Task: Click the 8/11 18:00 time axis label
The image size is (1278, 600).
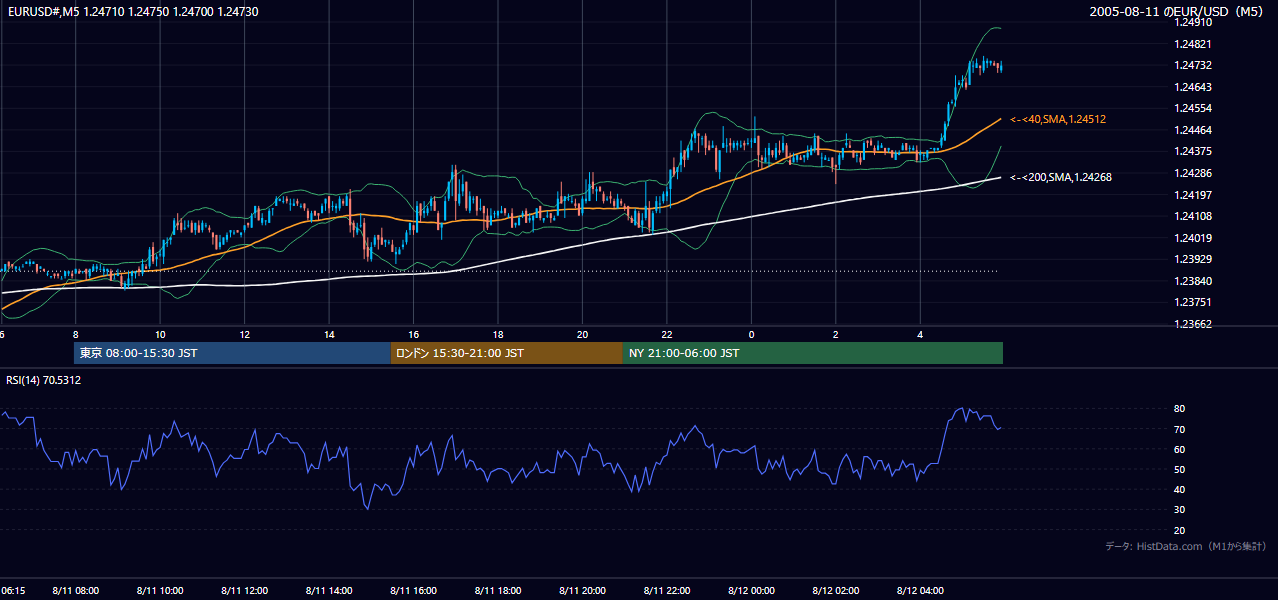Action: (x=498, y=591)
